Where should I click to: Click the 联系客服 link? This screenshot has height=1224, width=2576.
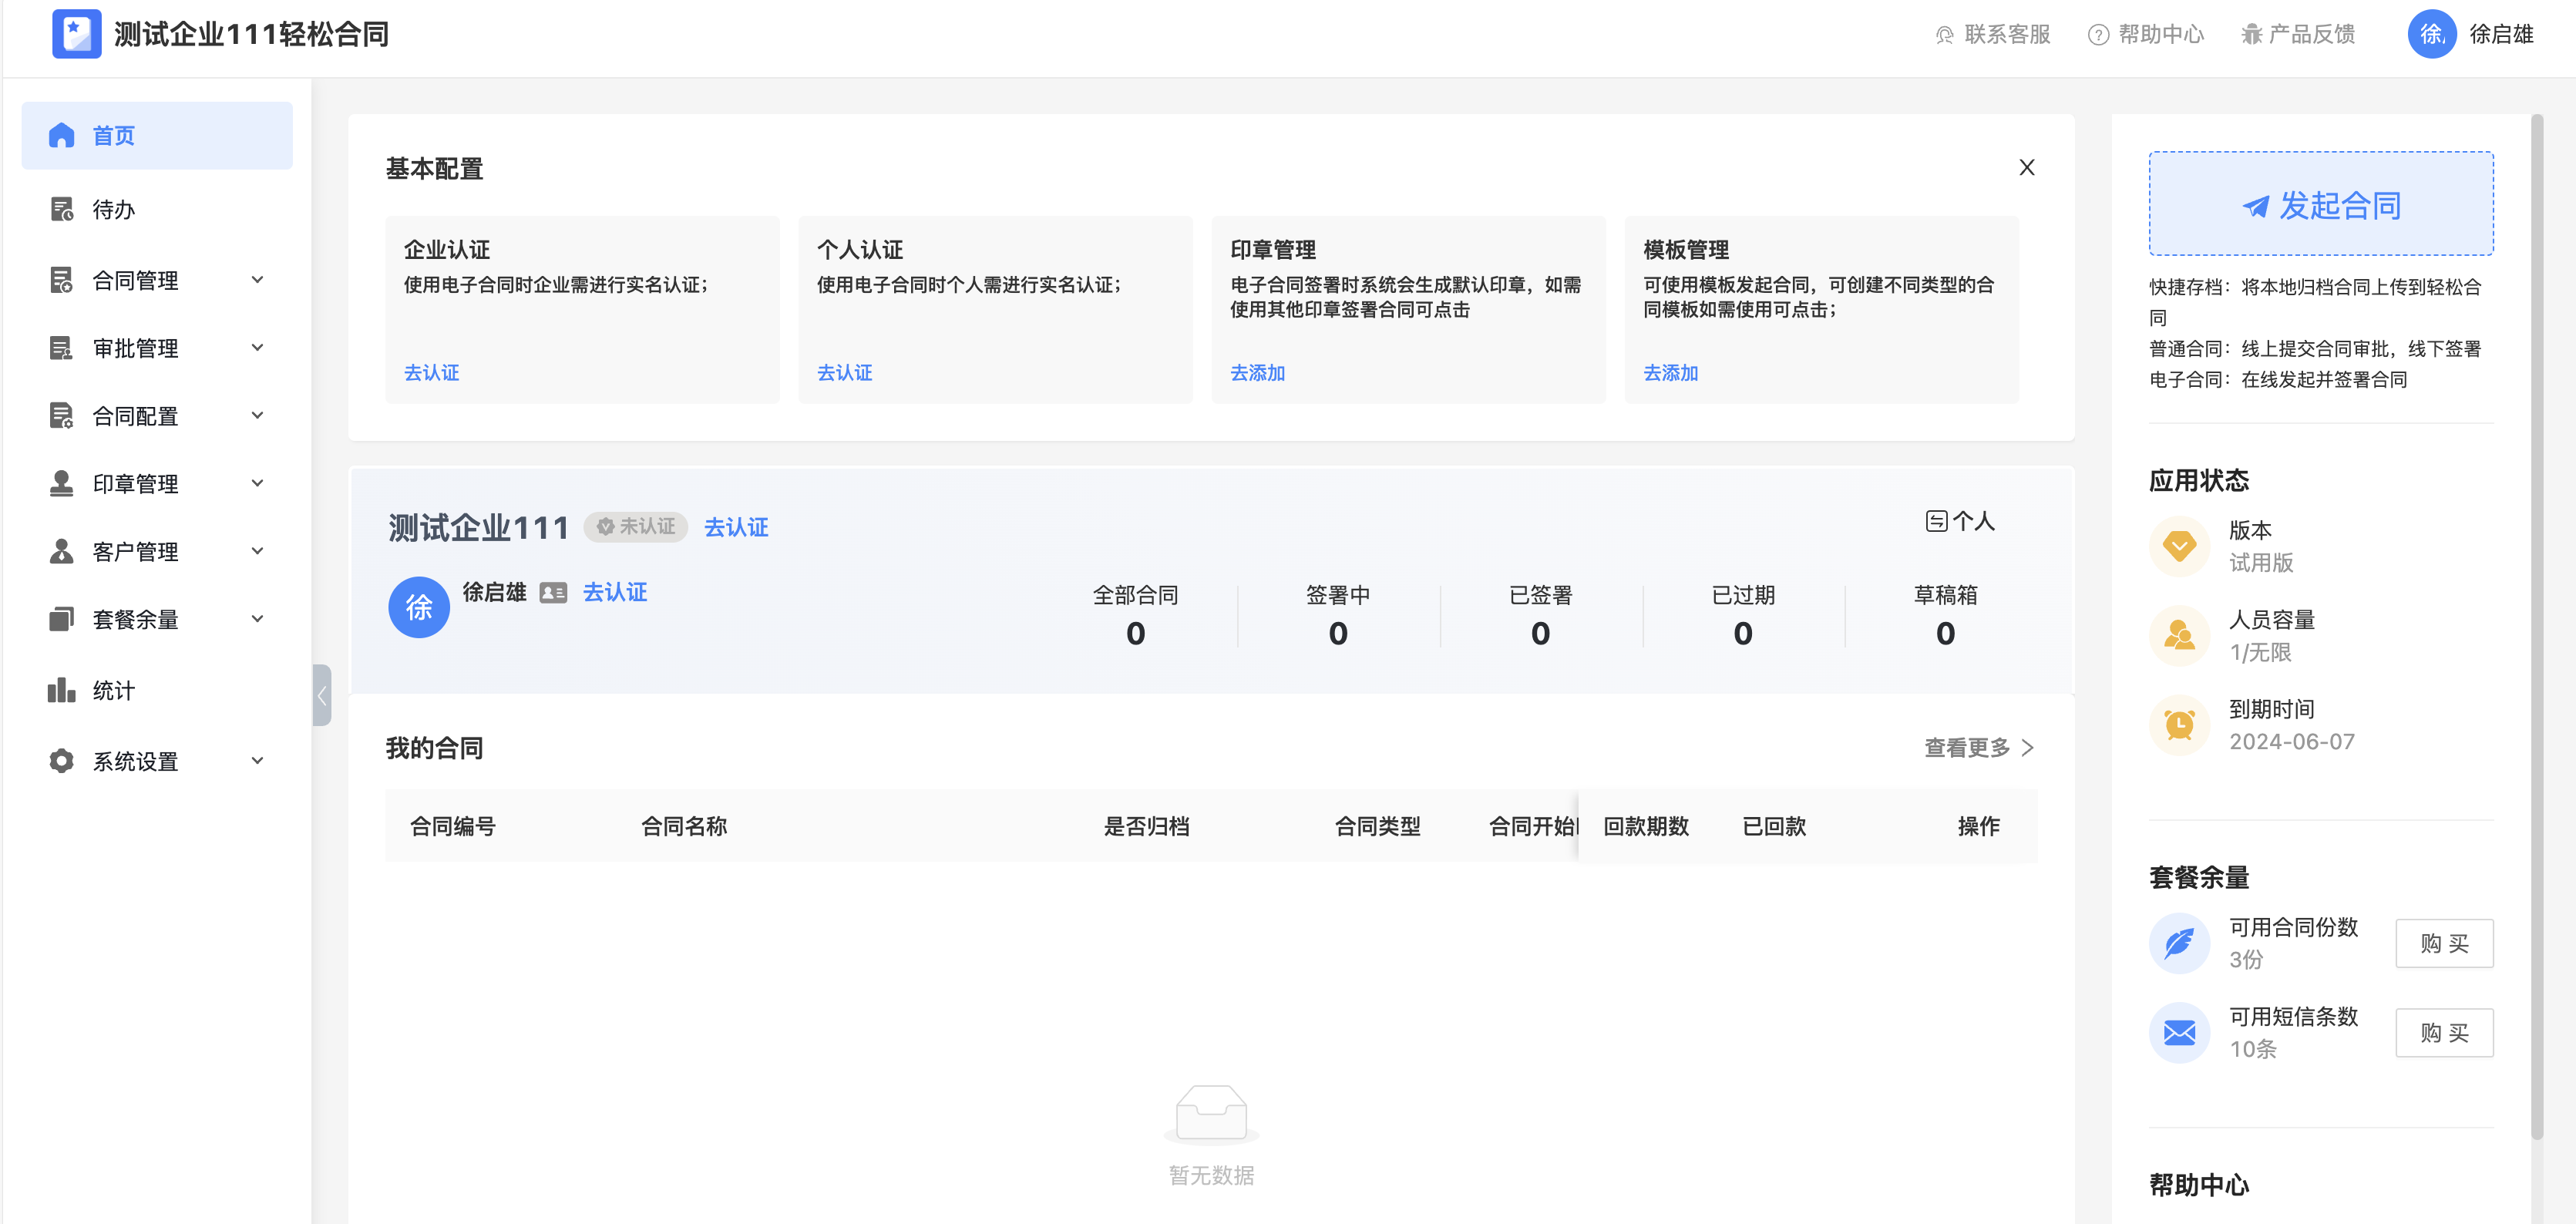coord(1993,35)
